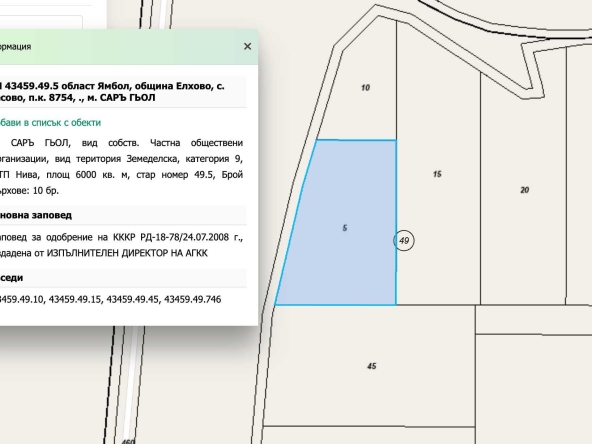The width and height of the screenshot is (592, 444).
Task: Click the circled 49 section marker
Action: coord(404,240)
